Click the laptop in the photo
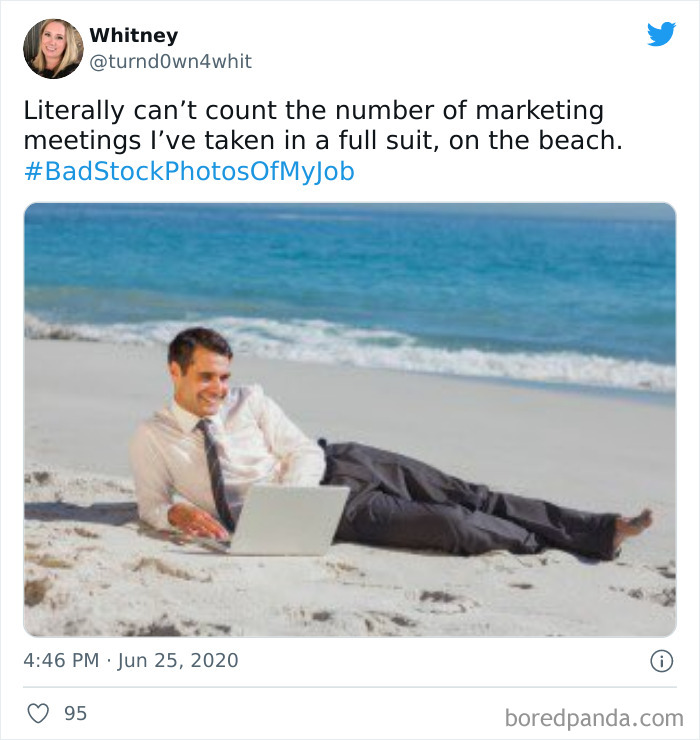This screenshot has width=700, height=740. pyautogui.click(x=288, y=518)
